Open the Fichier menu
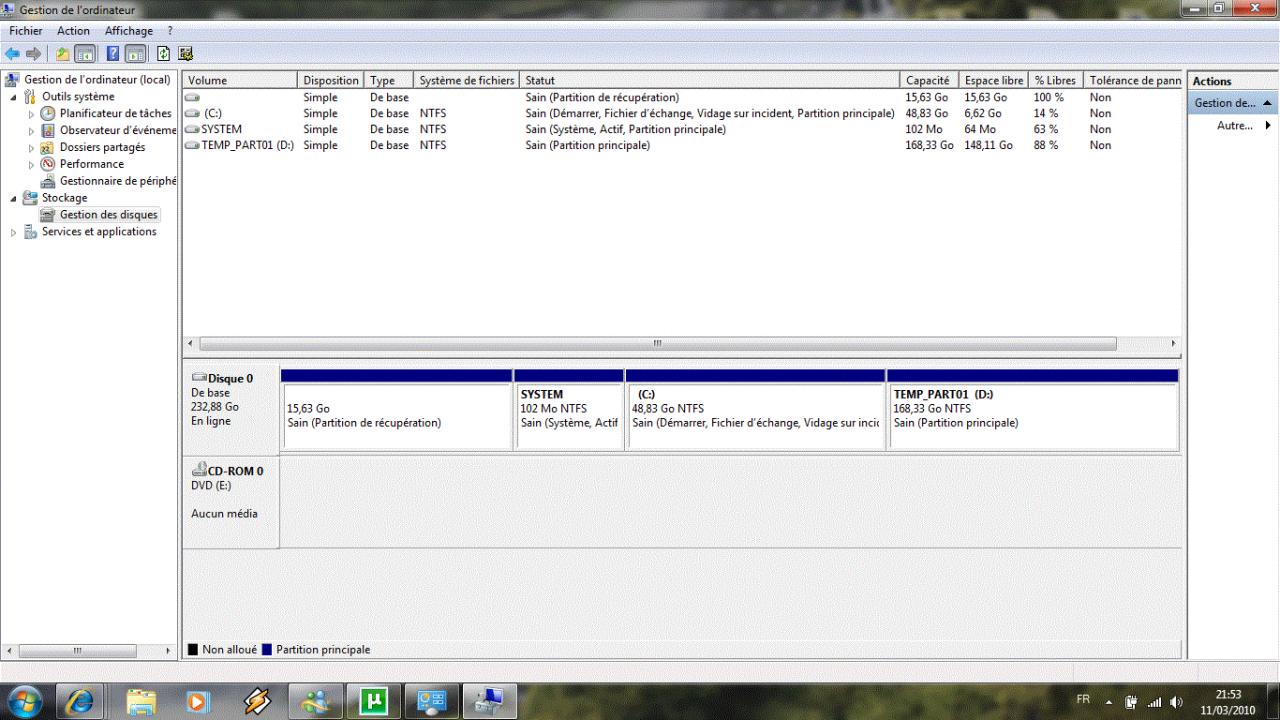The image size is (1280, 720). (25, 31)
